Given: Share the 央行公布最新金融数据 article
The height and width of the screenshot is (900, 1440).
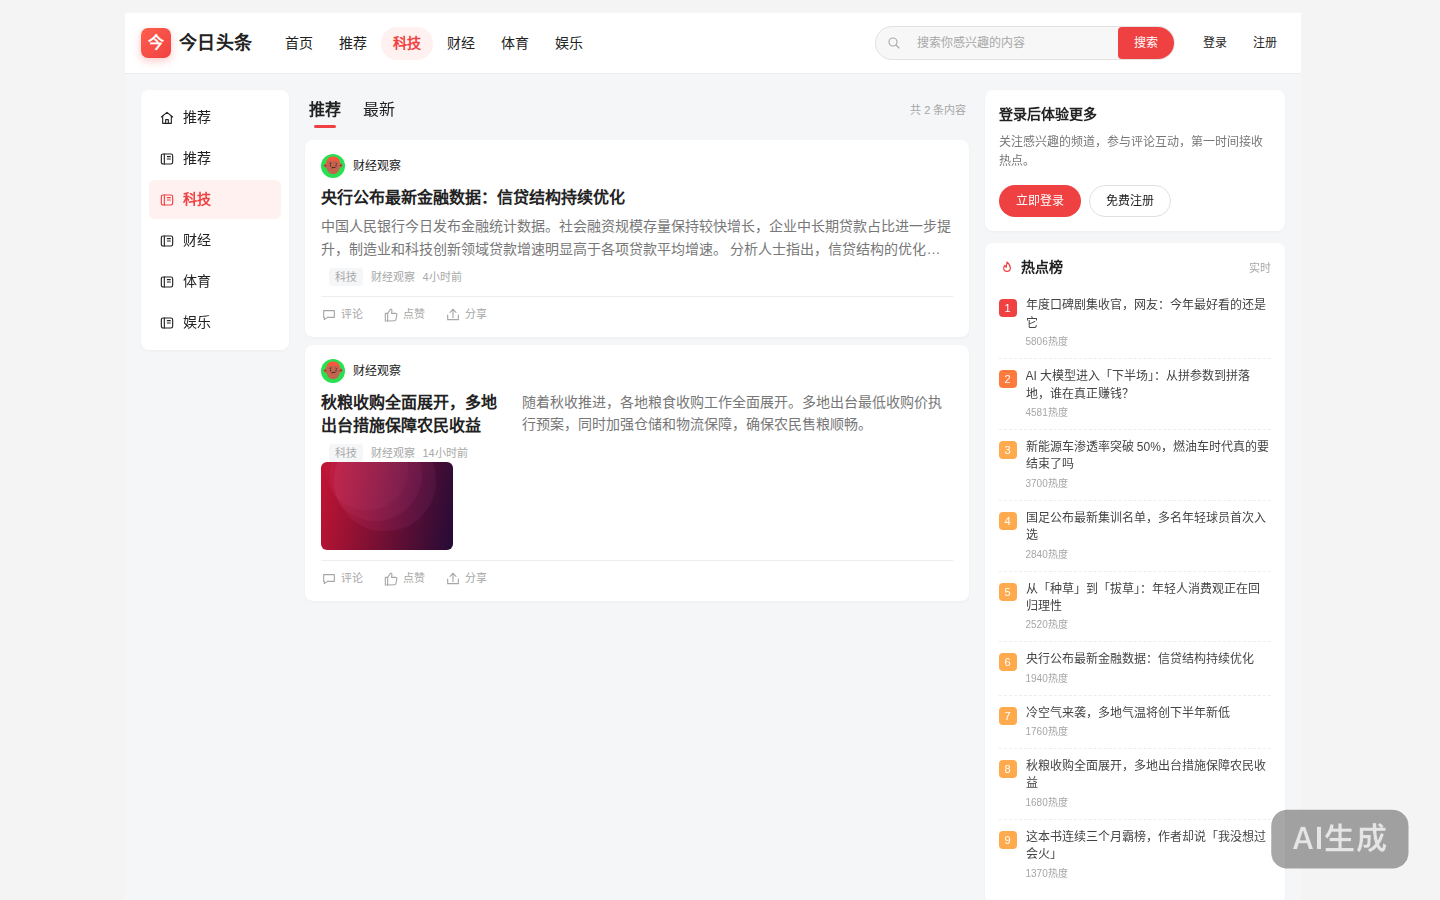Looking at the screenshot, I should coord(467,314).
